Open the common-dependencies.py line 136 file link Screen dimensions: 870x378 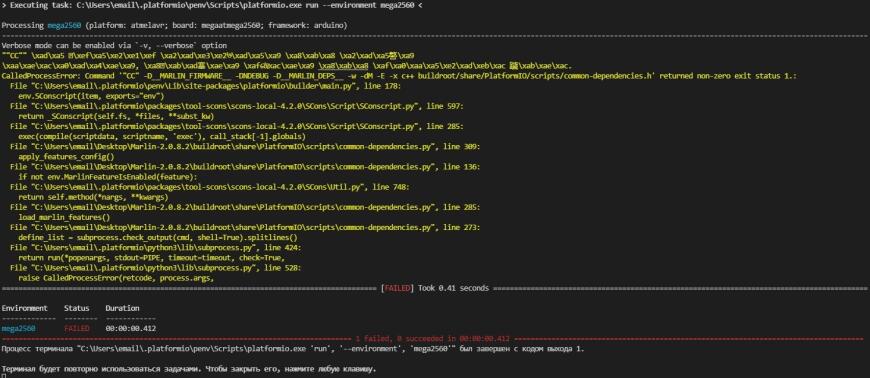click(x=245, y=167)
